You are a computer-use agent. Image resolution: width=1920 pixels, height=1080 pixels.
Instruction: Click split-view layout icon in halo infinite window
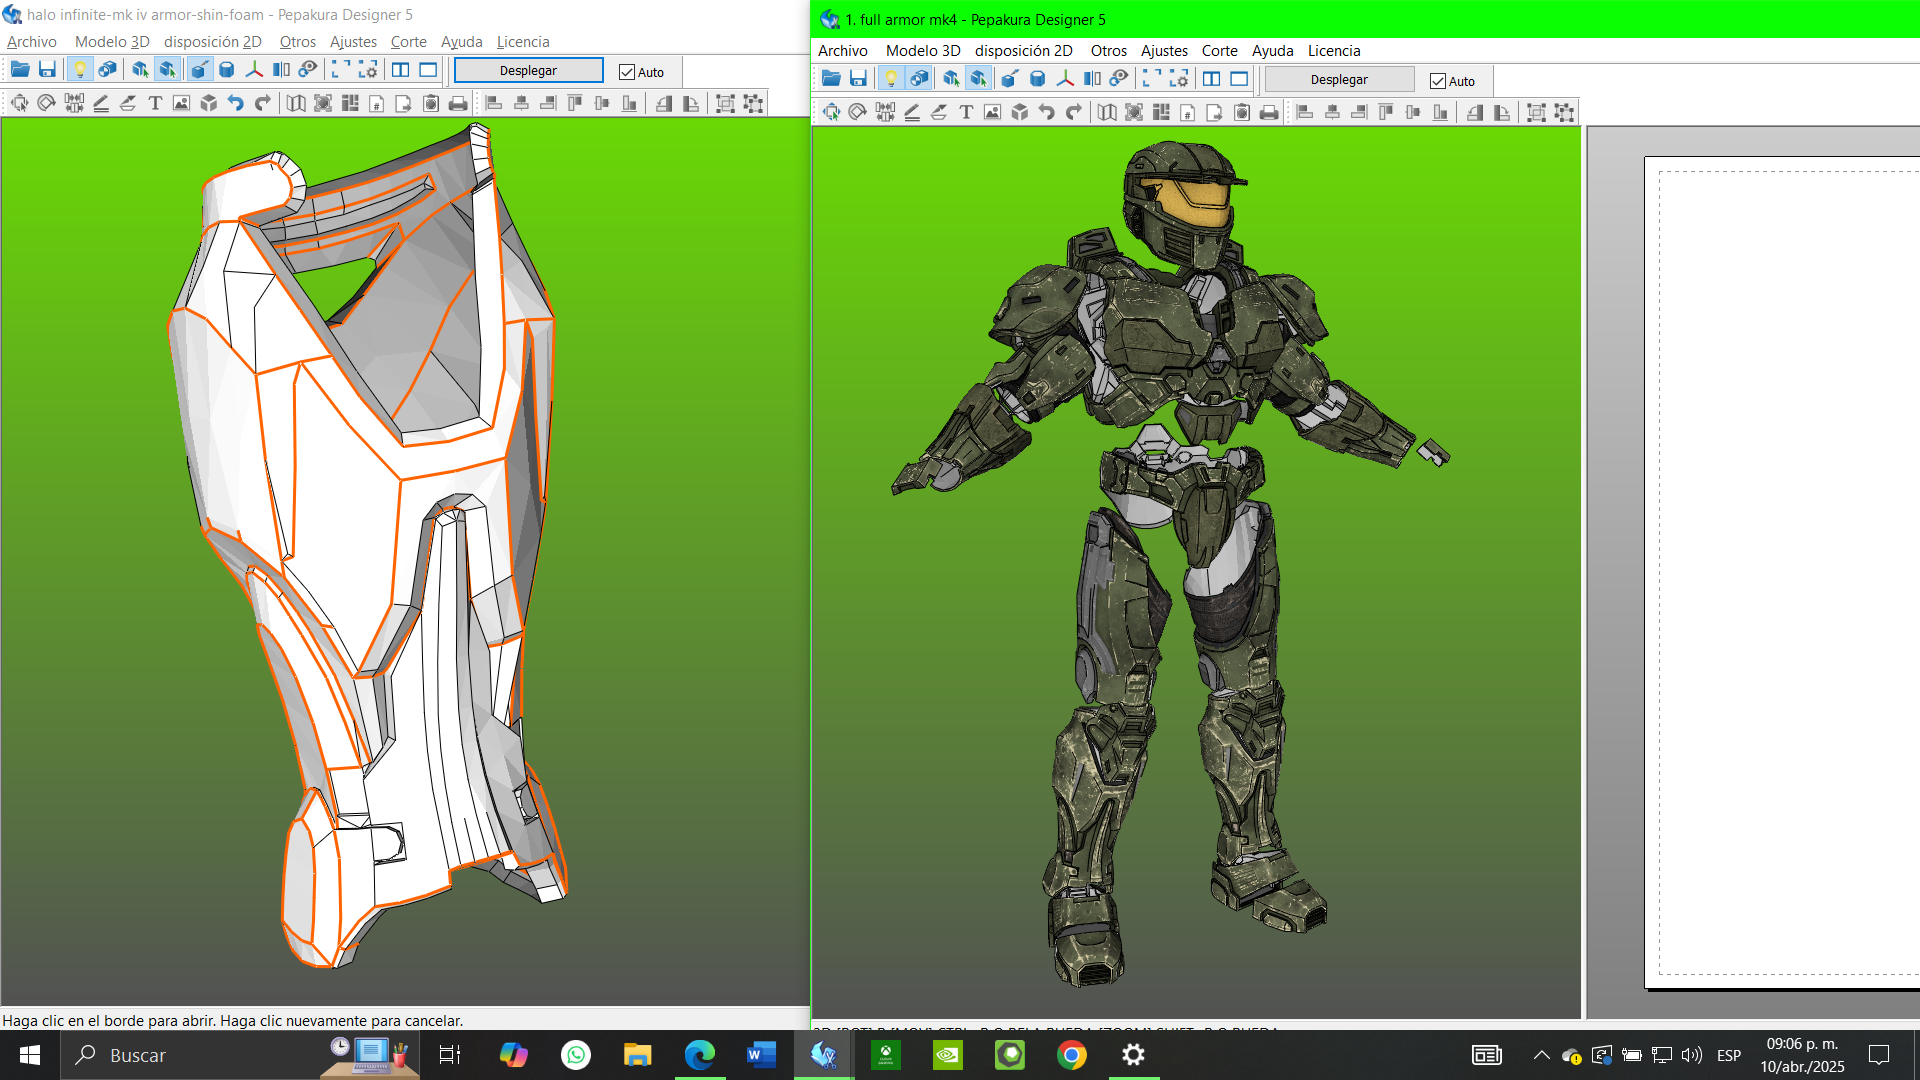point(401,70)
